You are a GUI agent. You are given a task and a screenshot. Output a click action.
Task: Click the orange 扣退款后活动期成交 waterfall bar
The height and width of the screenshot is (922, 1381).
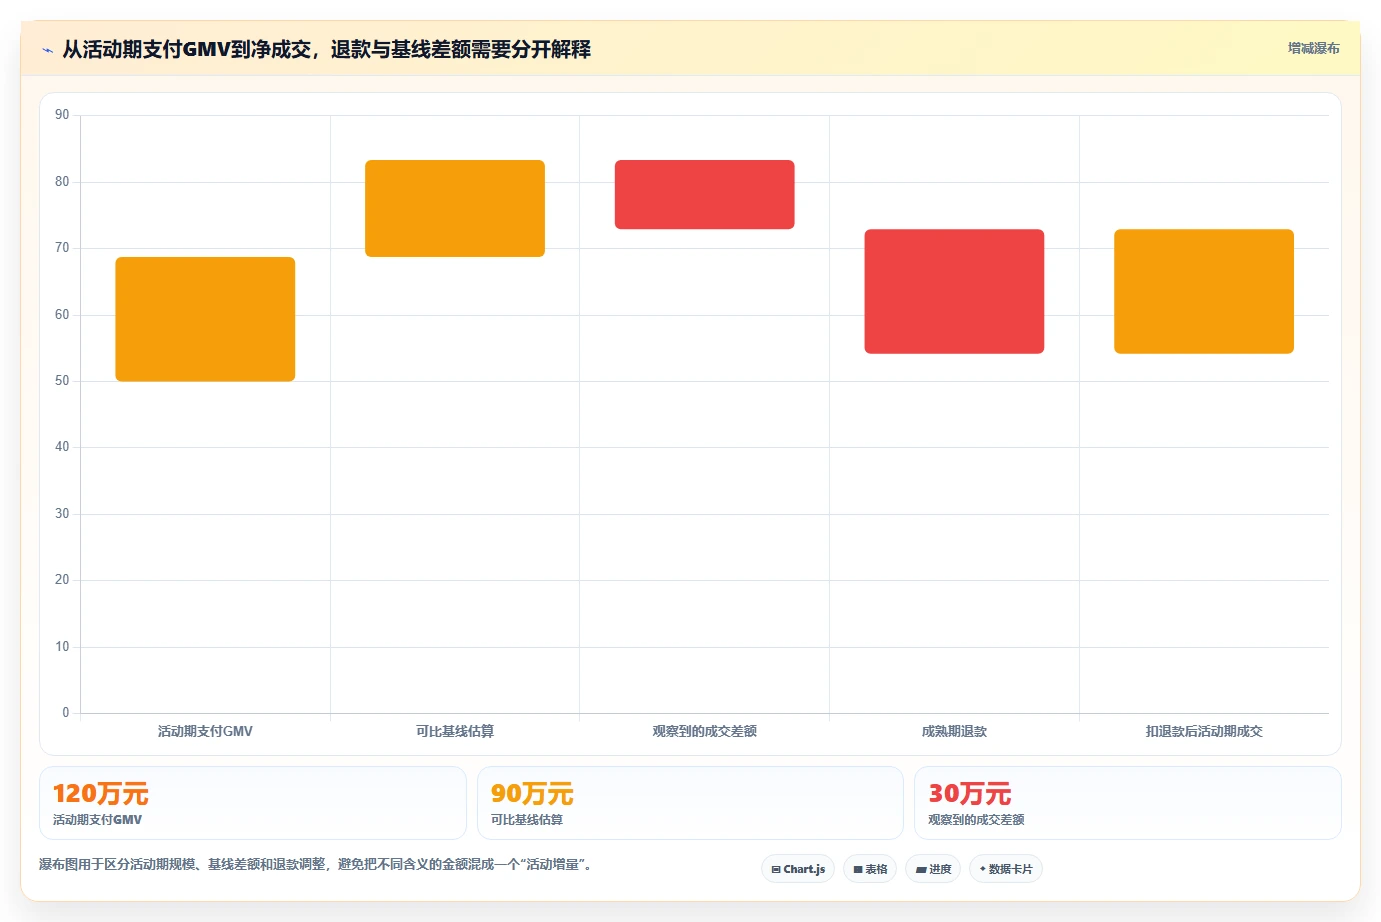(1204, 291)
